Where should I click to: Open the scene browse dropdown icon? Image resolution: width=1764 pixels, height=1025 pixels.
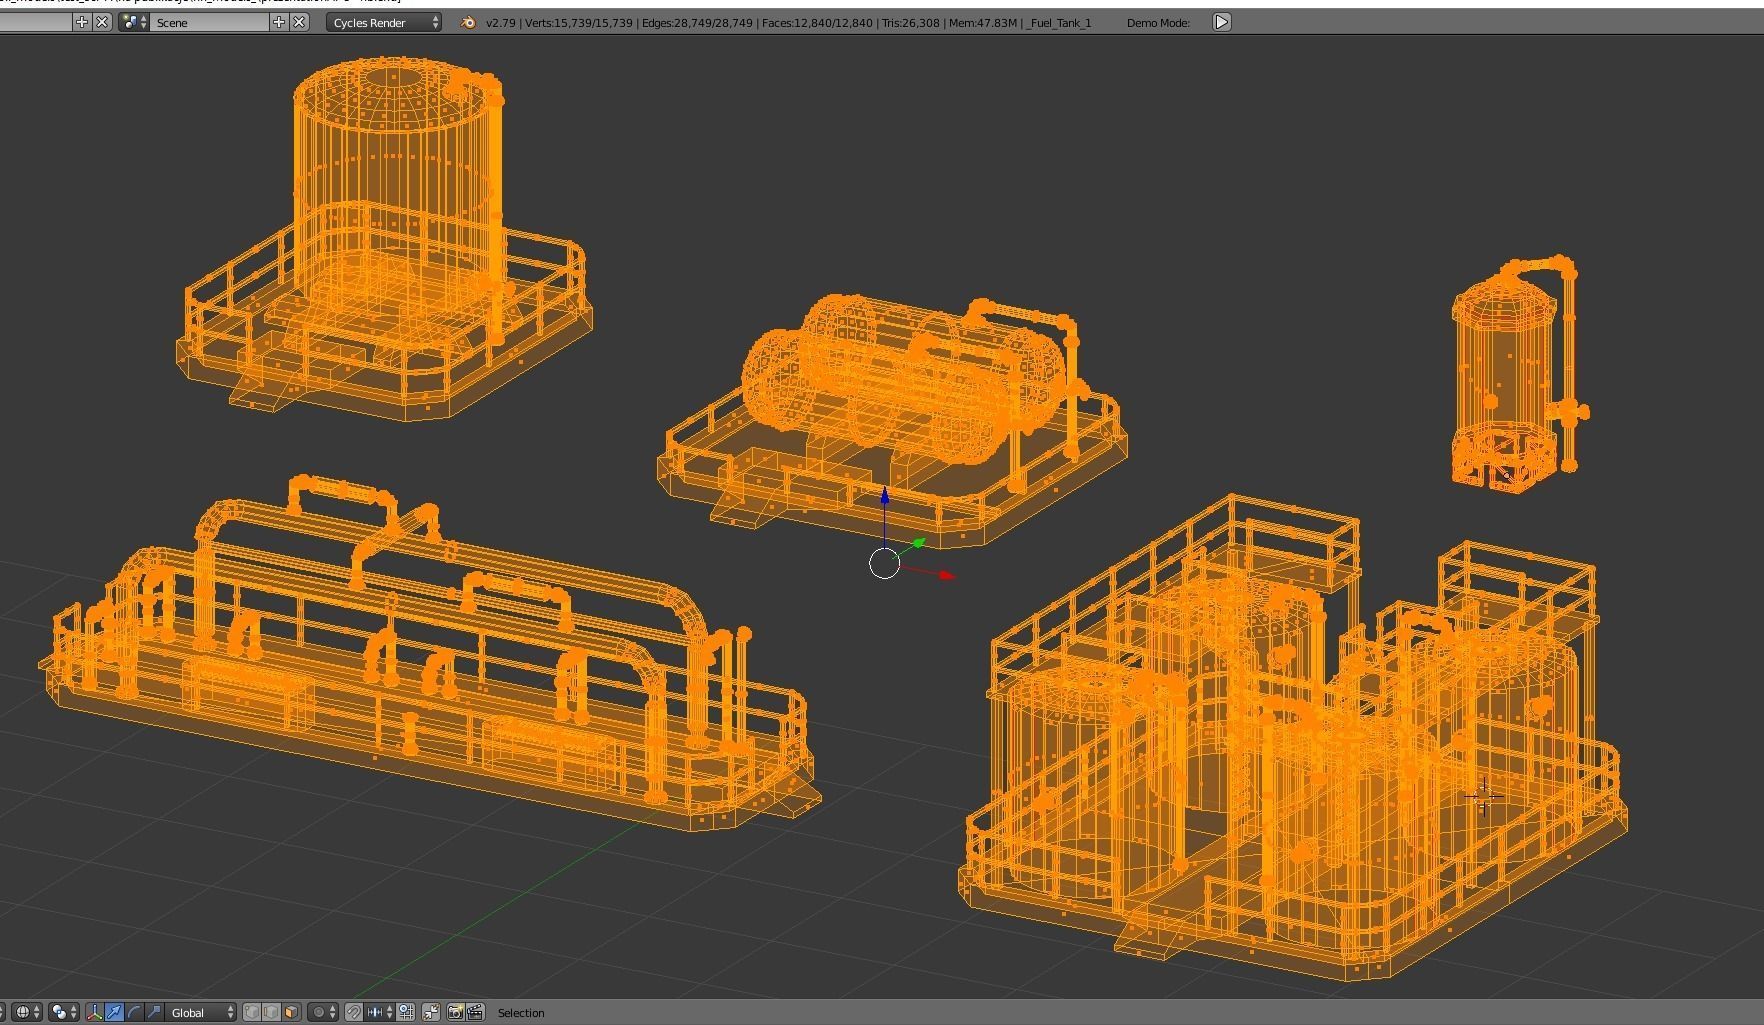point(134,22)
